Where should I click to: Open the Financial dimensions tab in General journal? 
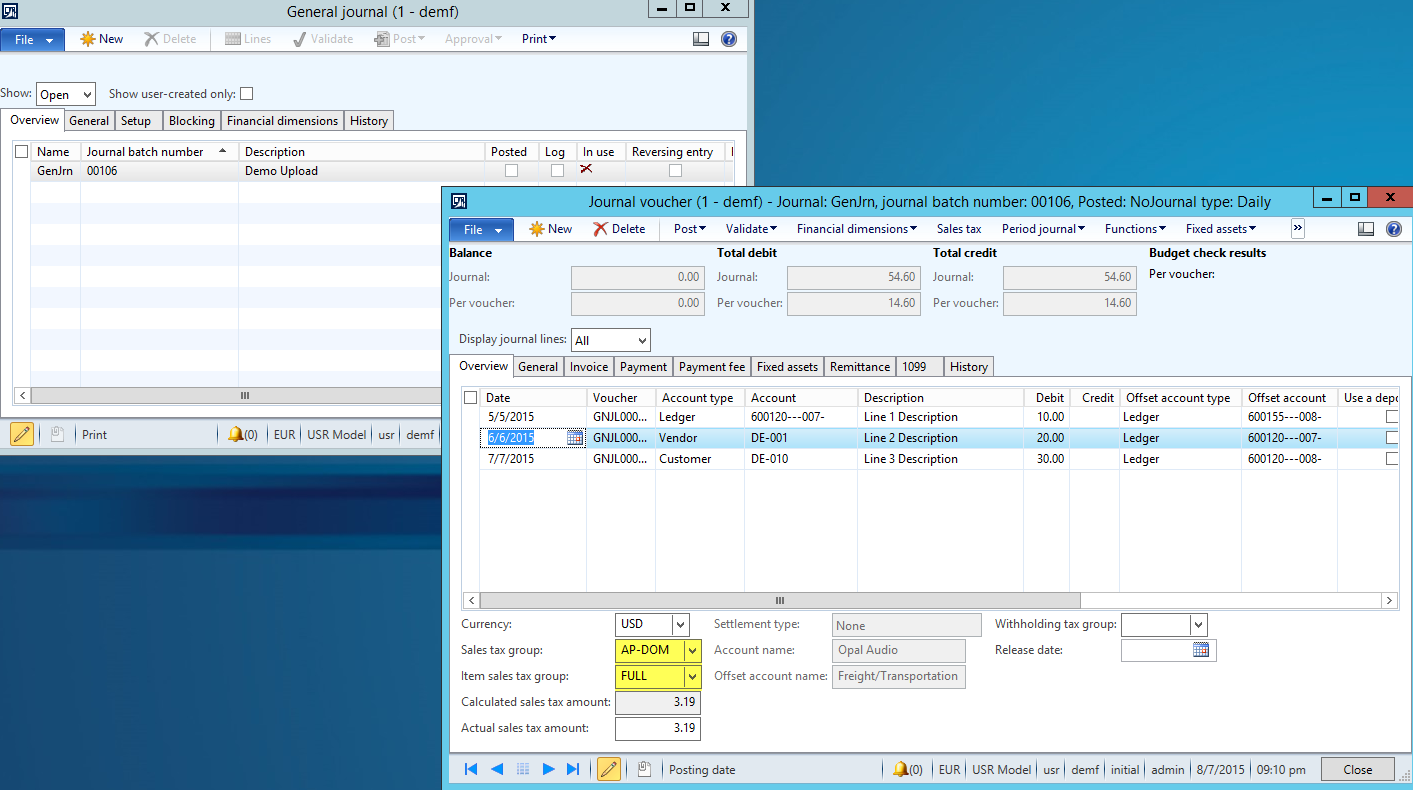(x=282, y=121)
